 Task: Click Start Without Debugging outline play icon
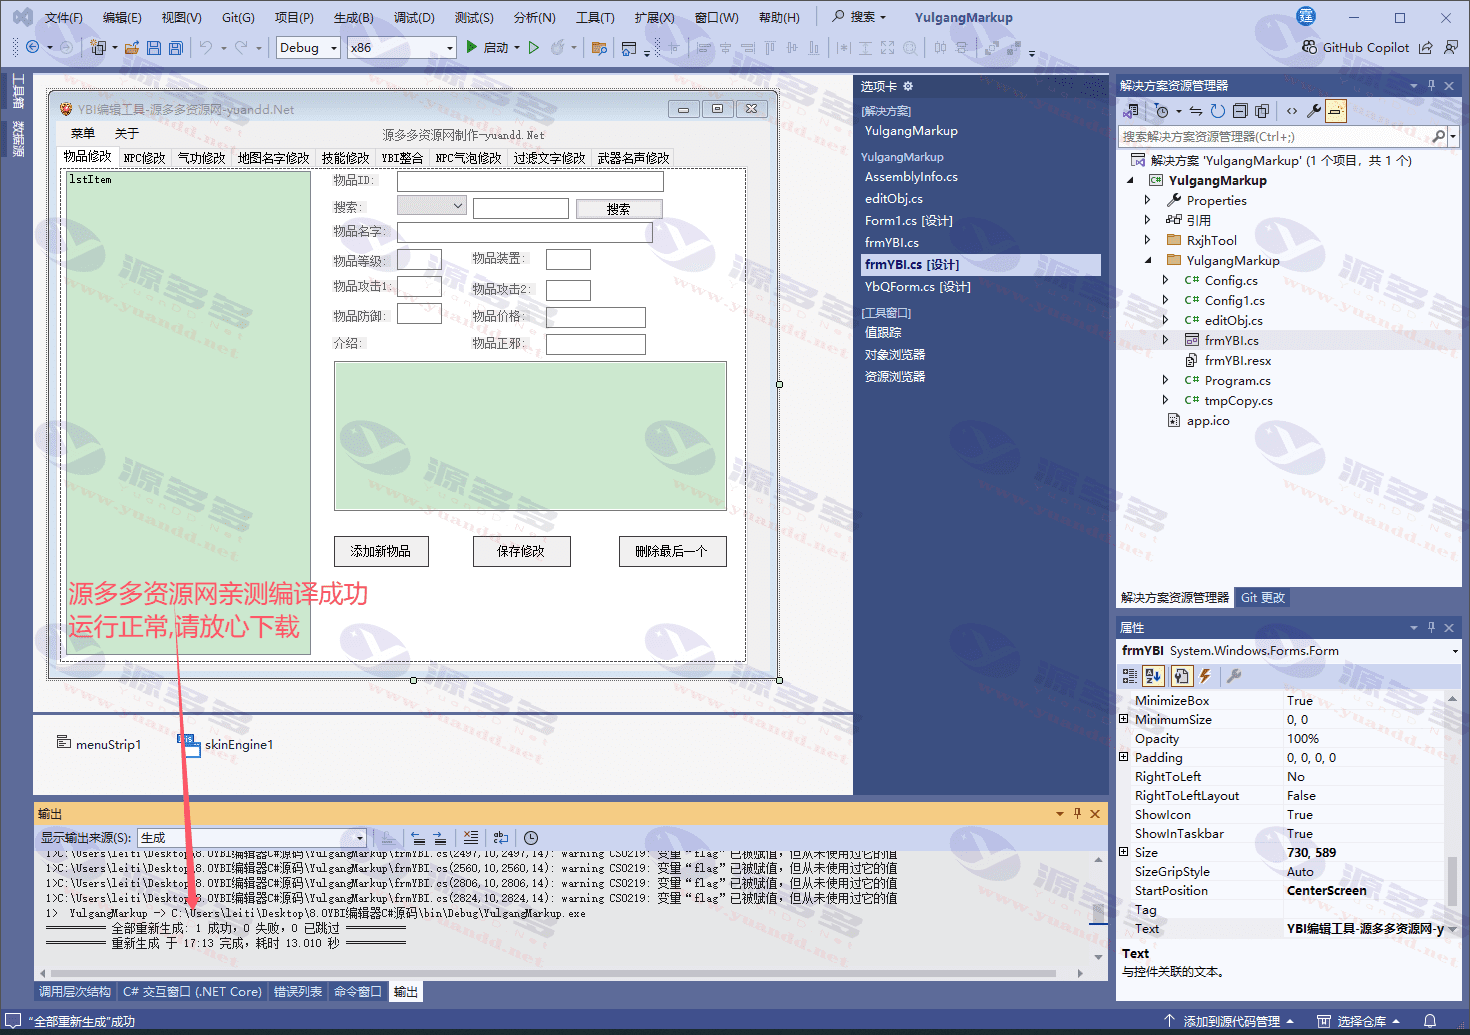click(534, 47)
